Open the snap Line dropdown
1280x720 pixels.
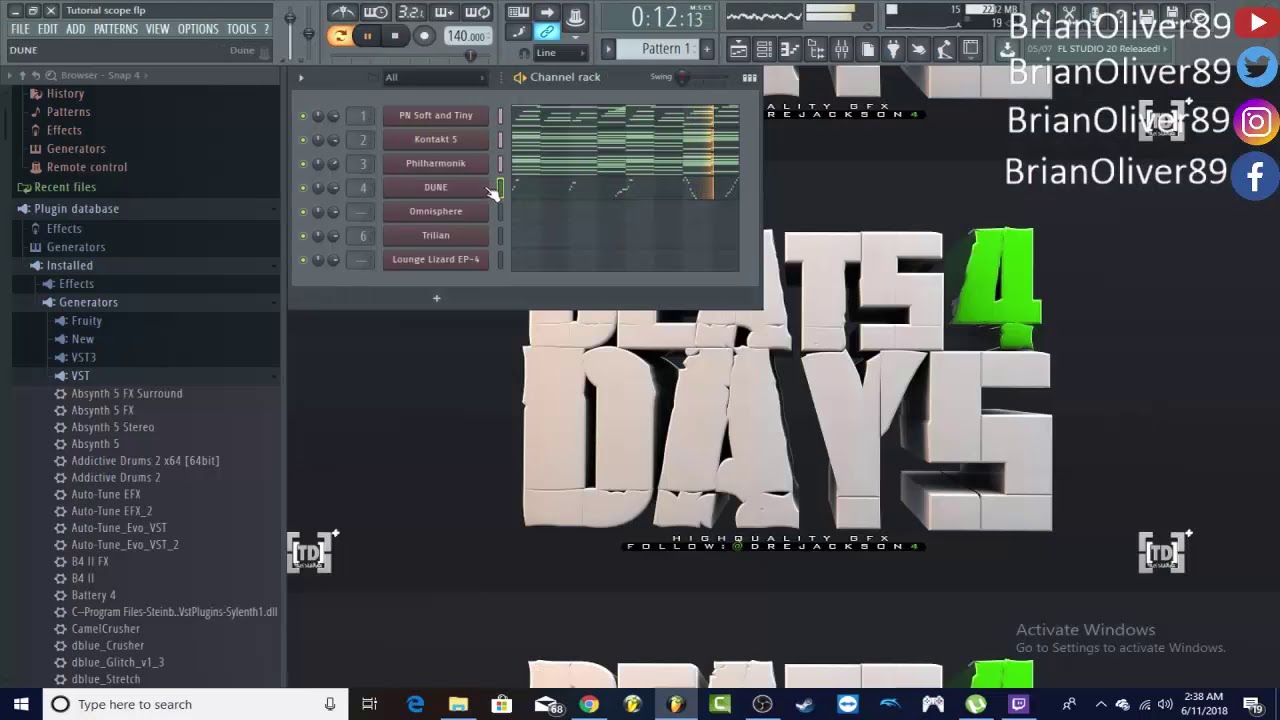pos(560,53)
